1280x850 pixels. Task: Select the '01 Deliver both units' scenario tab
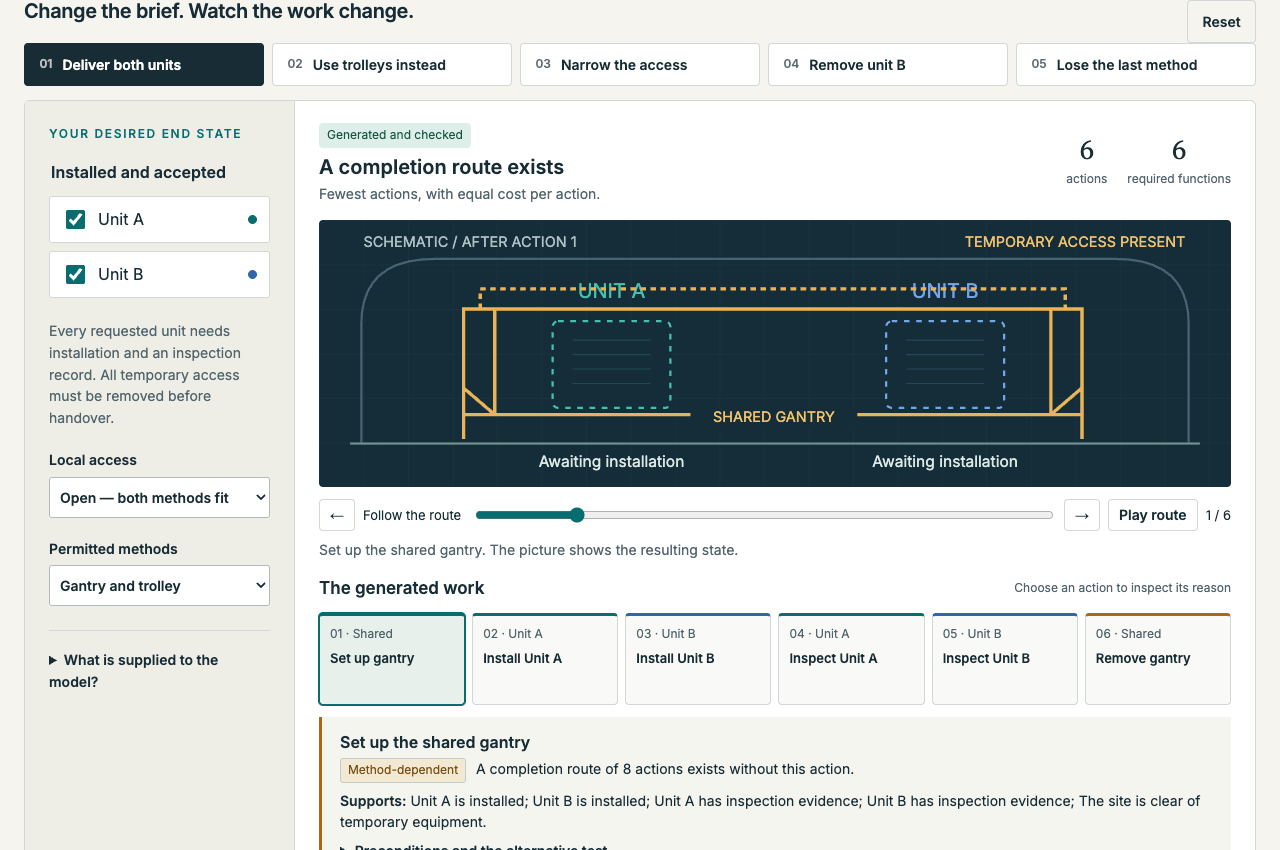point(144,64)
